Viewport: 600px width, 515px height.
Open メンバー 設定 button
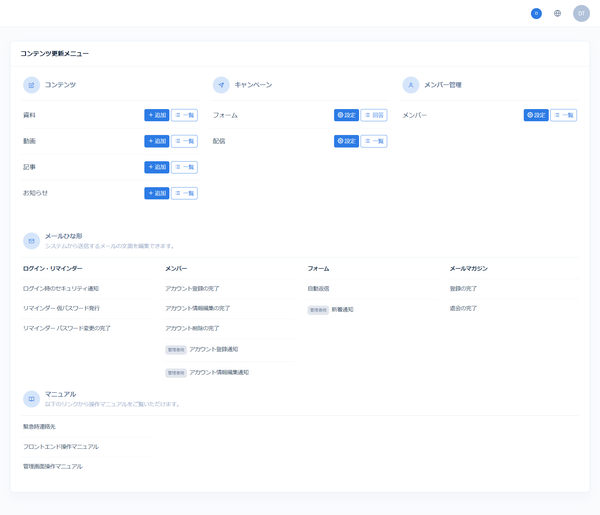[536, 115]
